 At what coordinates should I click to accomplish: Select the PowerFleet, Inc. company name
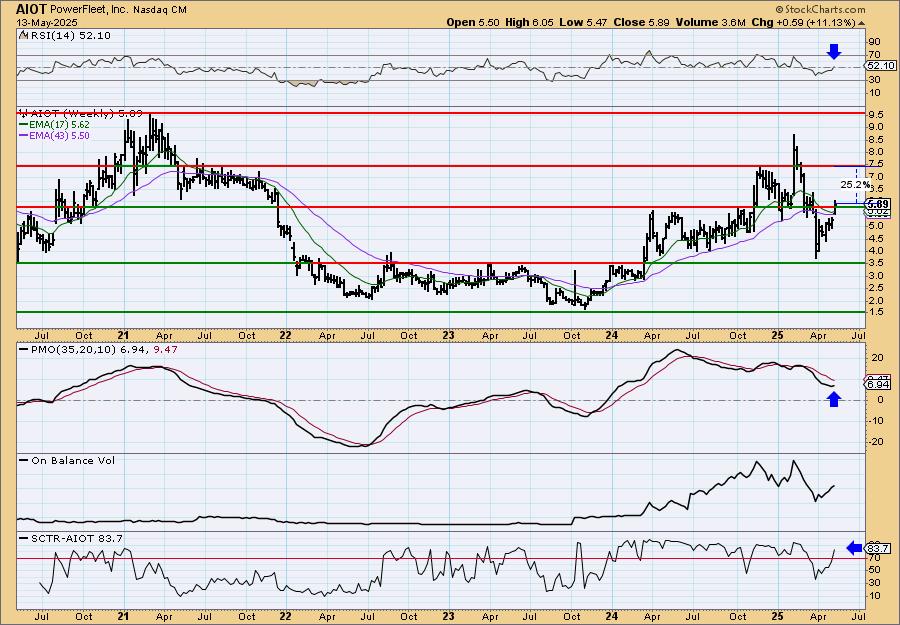pyautogui.click(x=89, y=10)
